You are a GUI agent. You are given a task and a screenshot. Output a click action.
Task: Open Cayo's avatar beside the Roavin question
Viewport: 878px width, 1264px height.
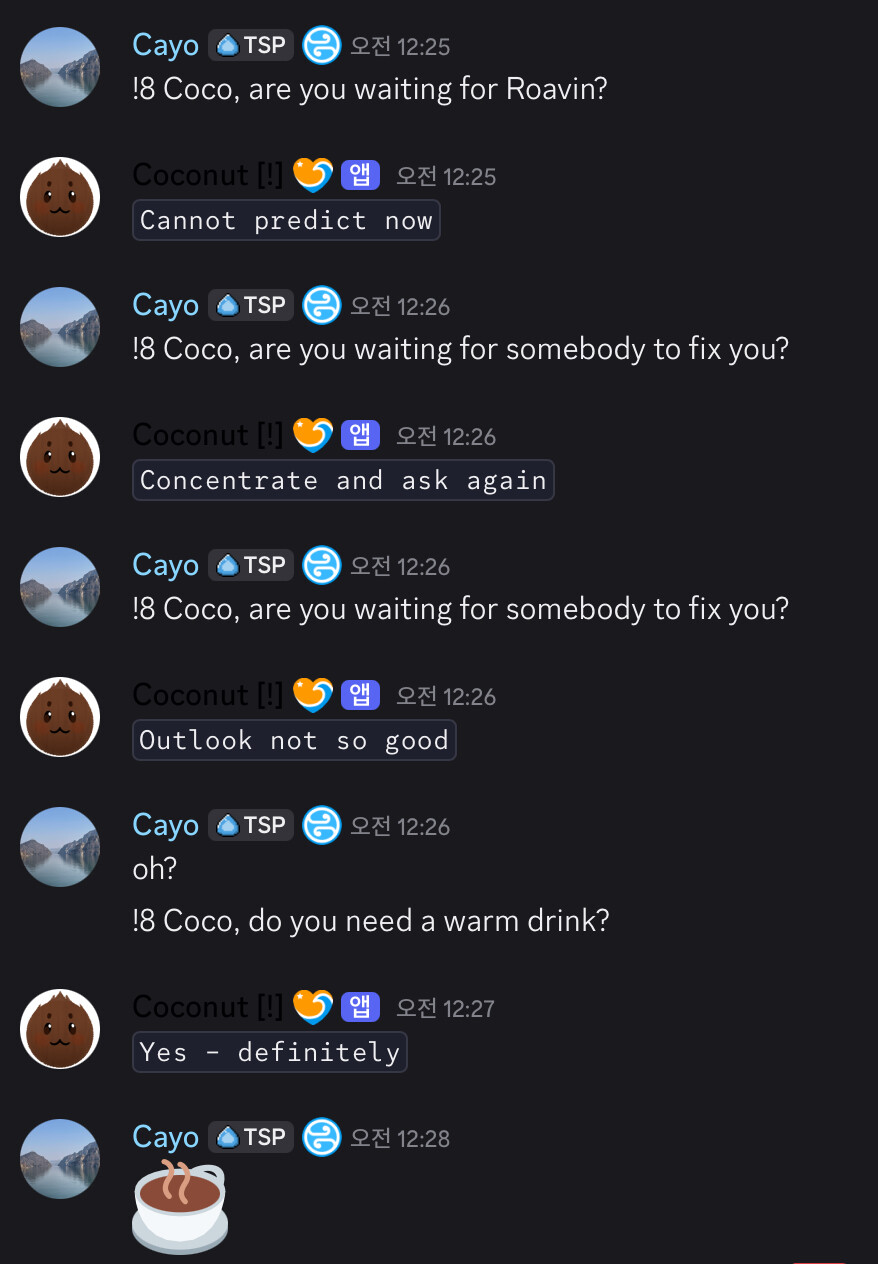60,67
